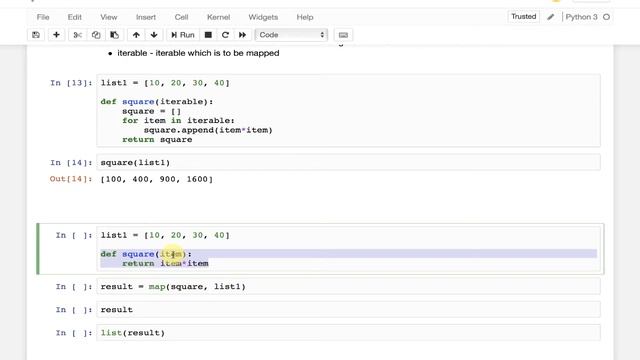The width and height of the screenshot is (640, 360).
Task: Select the square(list1) code cell
Action: pyautogui.click(x=348, y=162)
